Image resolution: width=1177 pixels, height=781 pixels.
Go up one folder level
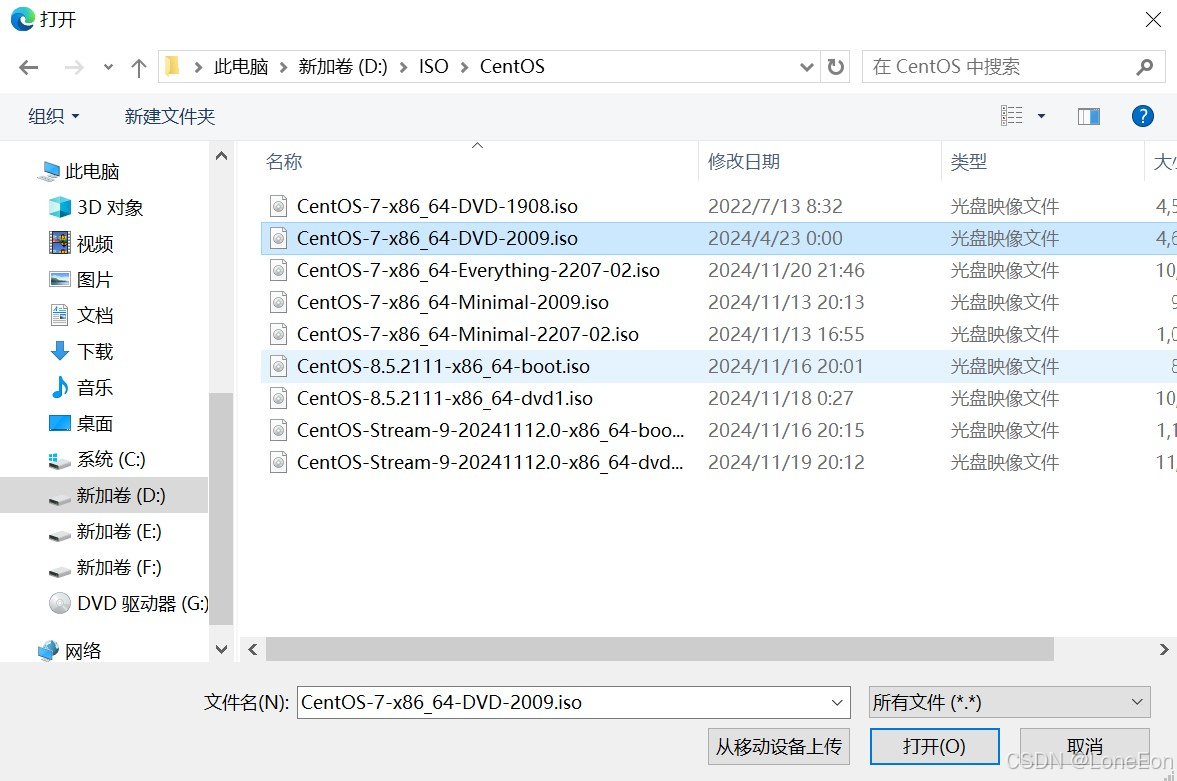click(x=138, y=68)
